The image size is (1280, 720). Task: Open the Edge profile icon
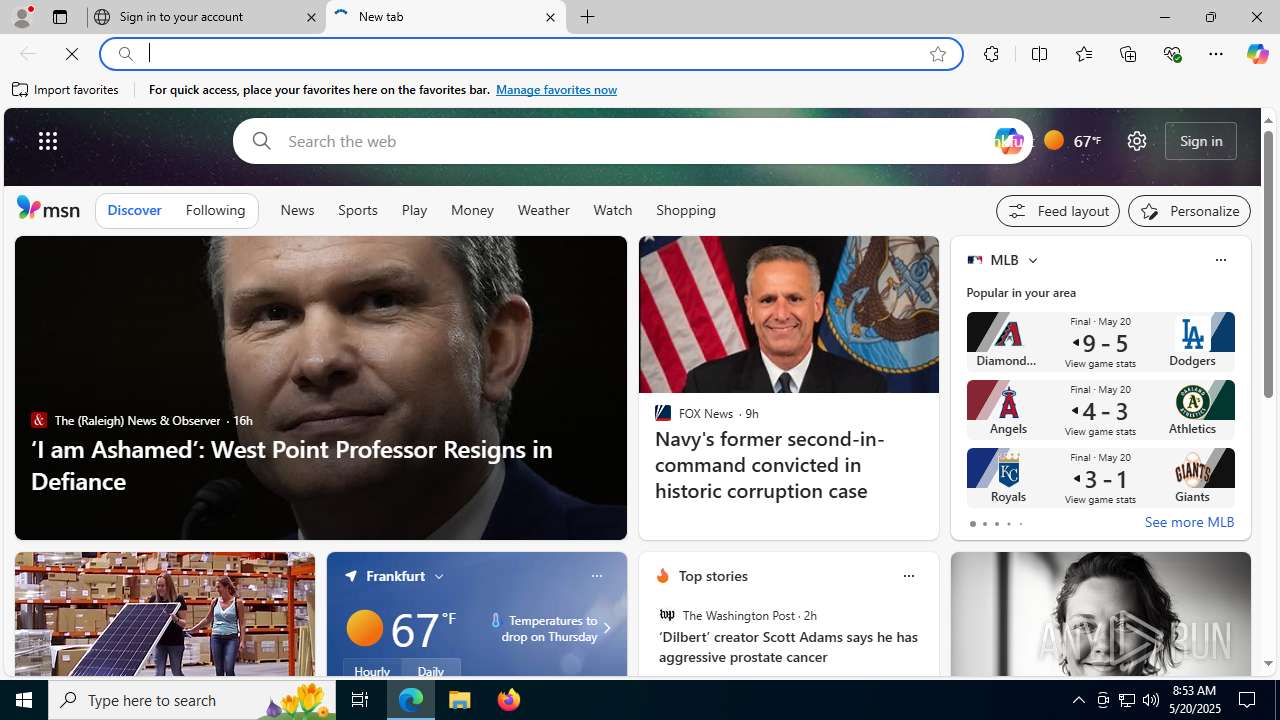pos(21,17)
